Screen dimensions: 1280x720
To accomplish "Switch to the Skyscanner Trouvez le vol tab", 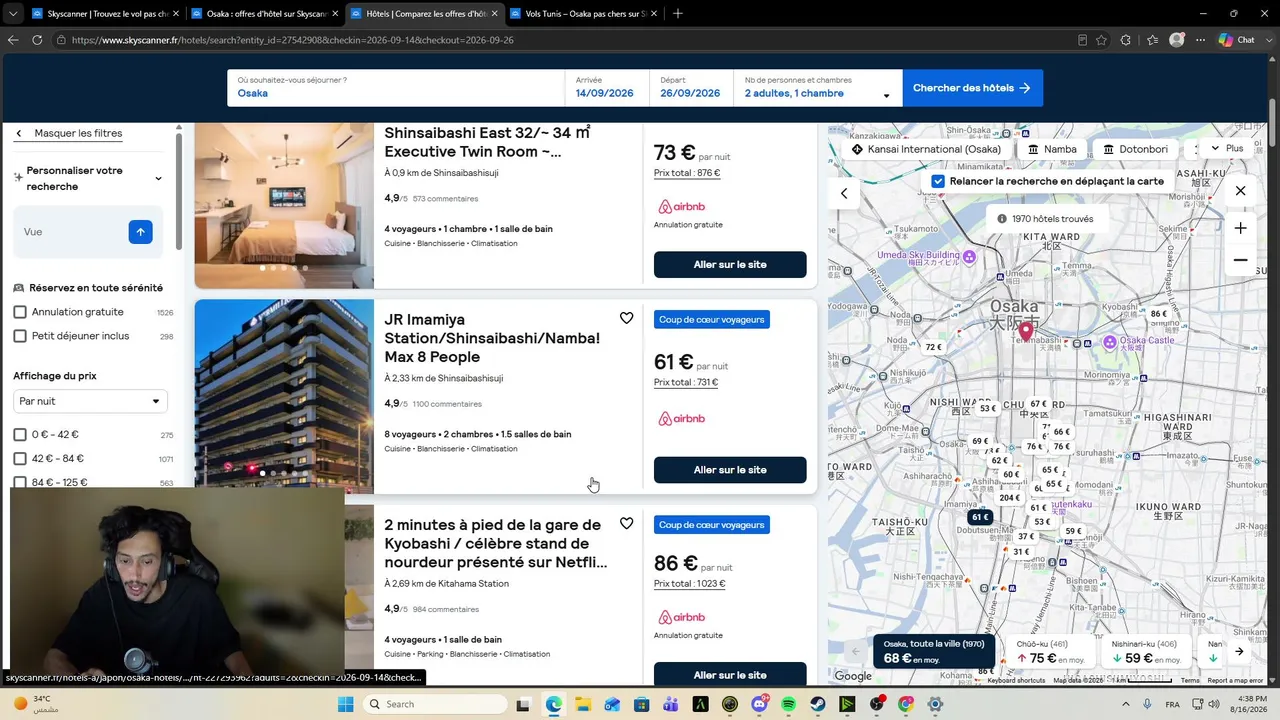I will tap(104, 14).
